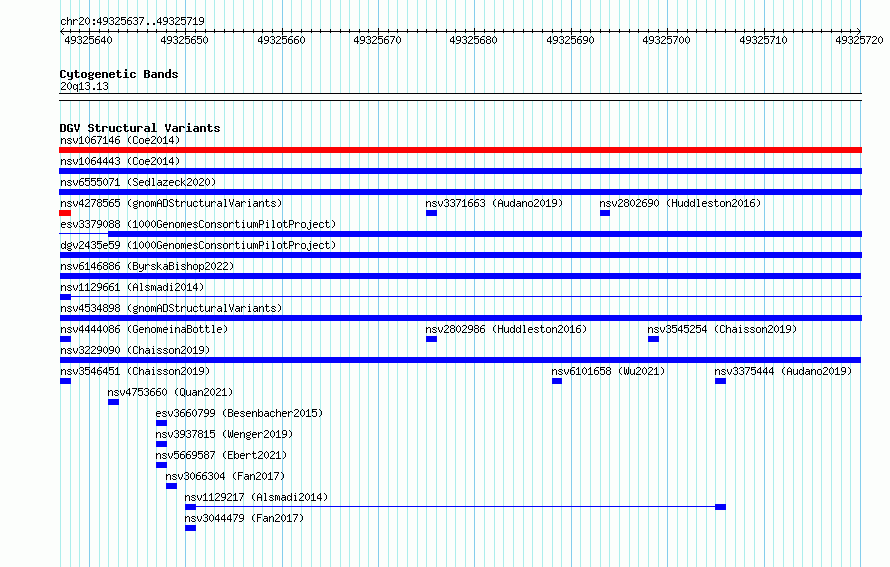Click the blue block under nsv6101658
Image resolution: width=890 pixels, height=567 pixels.
(x=557, y=381)
